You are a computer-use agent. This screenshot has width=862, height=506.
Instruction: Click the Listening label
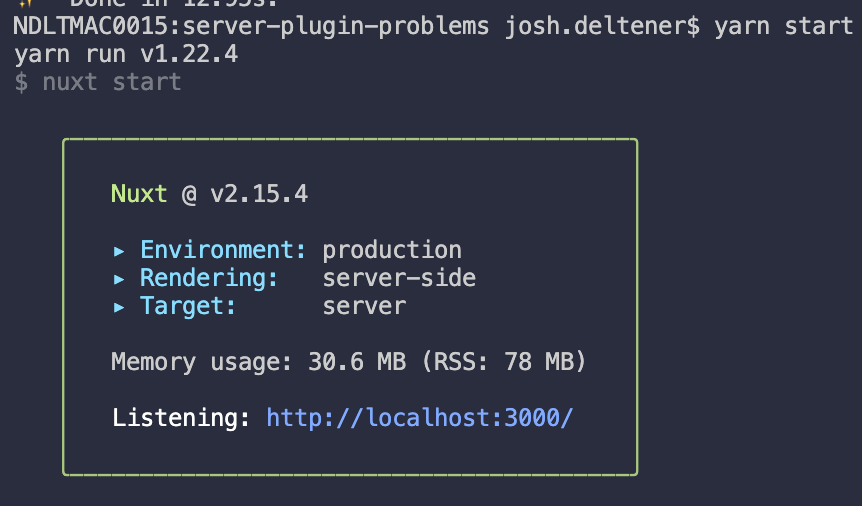(181, 416)
